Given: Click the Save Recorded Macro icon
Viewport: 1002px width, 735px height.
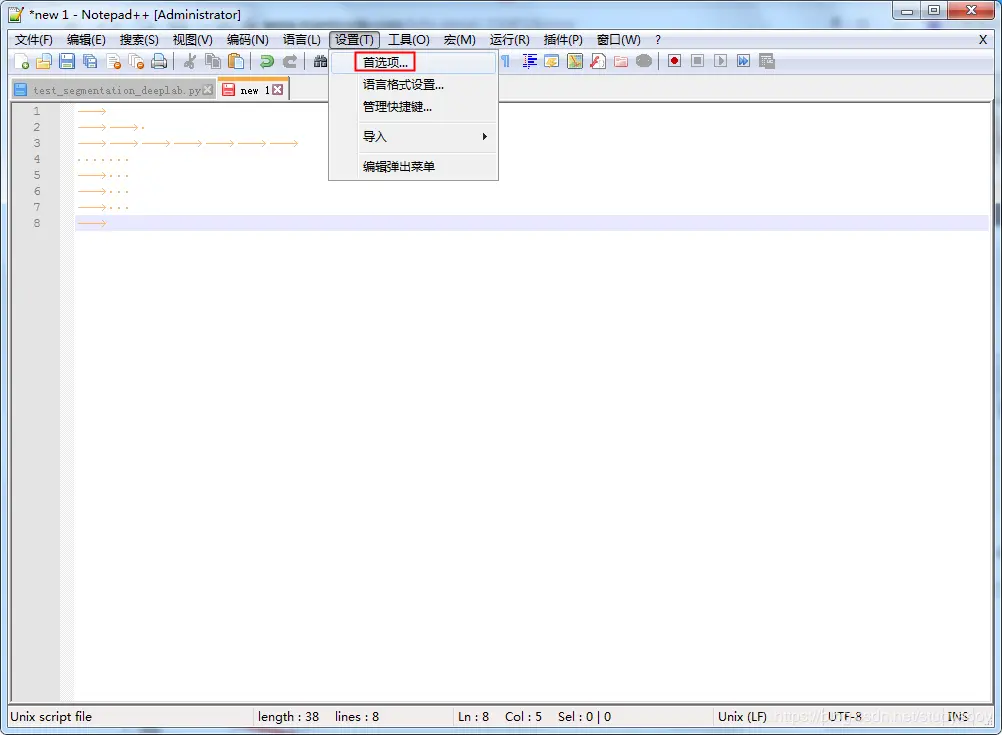Looking at the screenshot, I should pos(766,61).
